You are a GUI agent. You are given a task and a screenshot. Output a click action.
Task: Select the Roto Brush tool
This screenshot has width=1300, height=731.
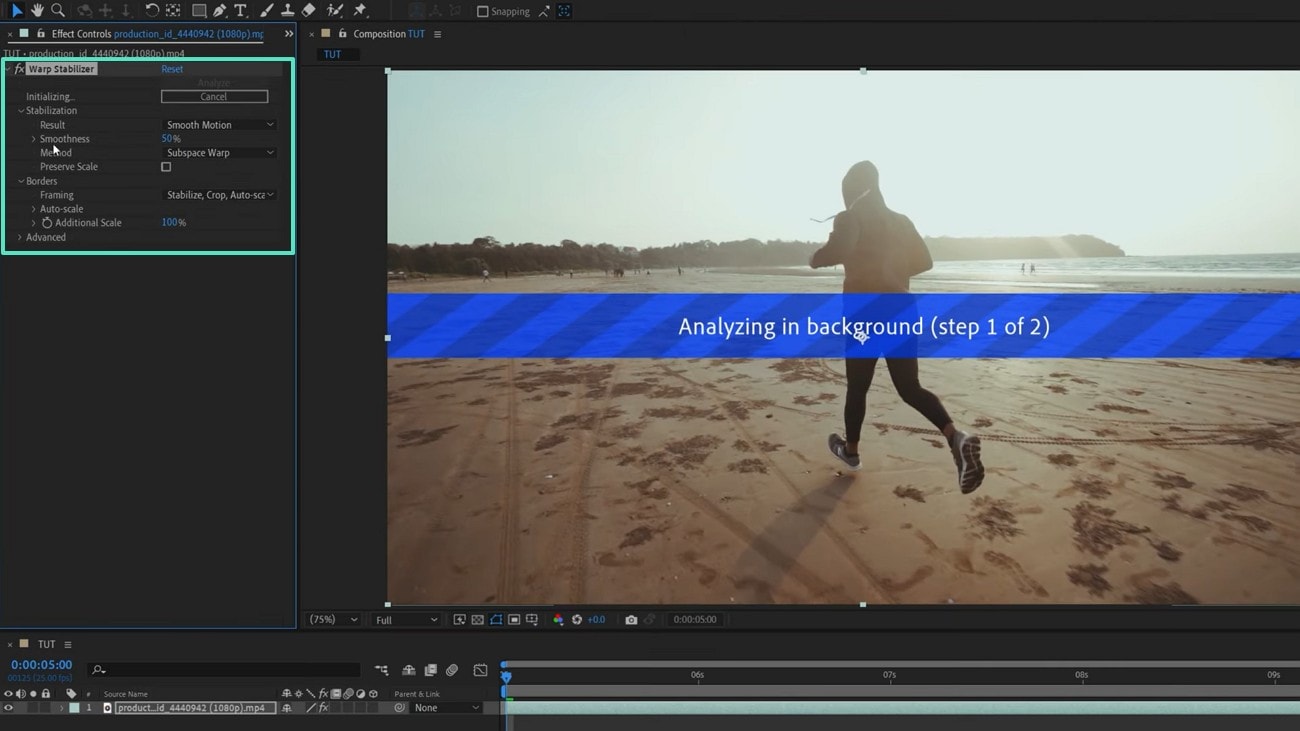point(334,11)
